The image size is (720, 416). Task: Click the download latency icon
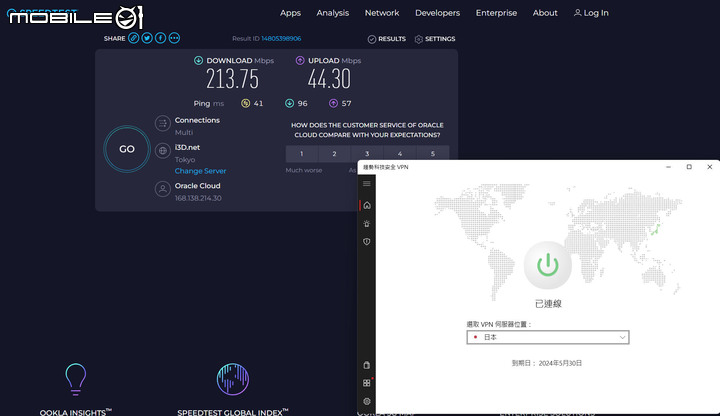pyautogui.click(x=289, y=103)
